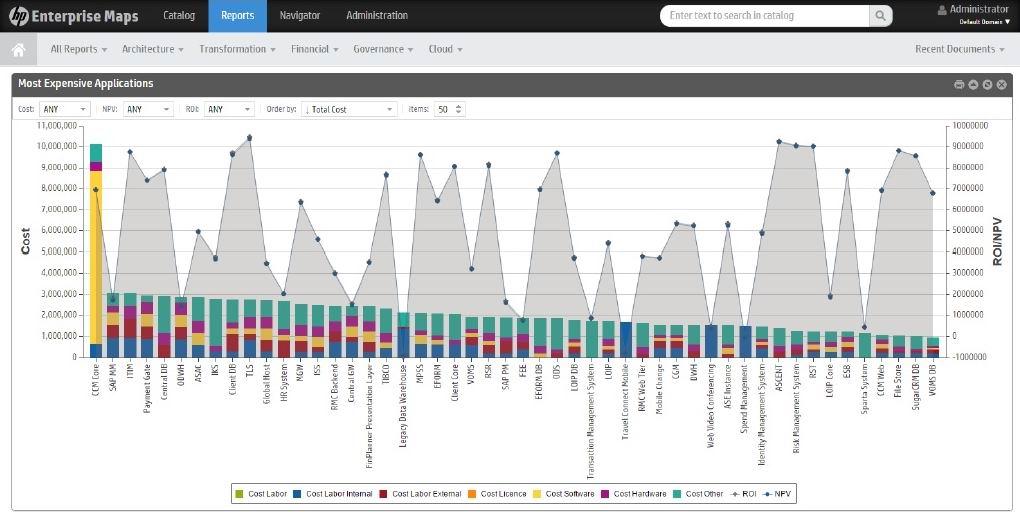Click the TLS ROI data point
This screenshot has width=1020, height=512.
click(x=249, y=138)
